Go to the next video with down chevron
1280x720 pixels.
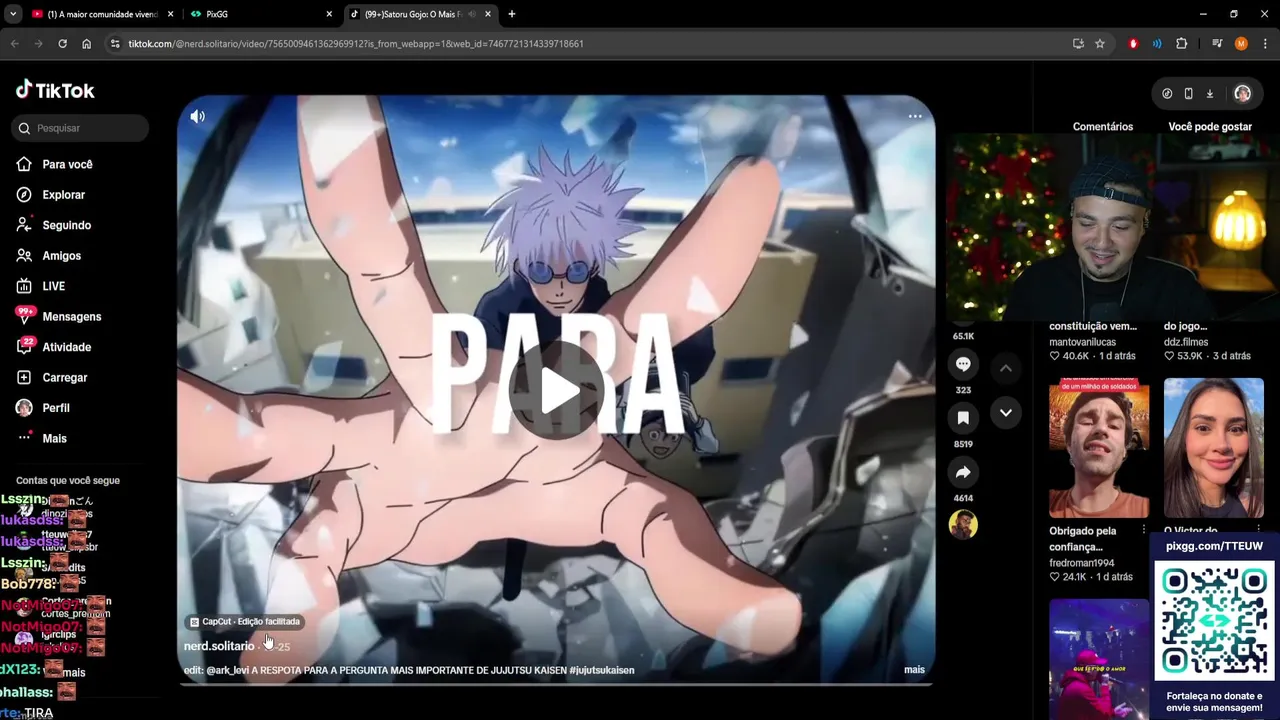1006,412
